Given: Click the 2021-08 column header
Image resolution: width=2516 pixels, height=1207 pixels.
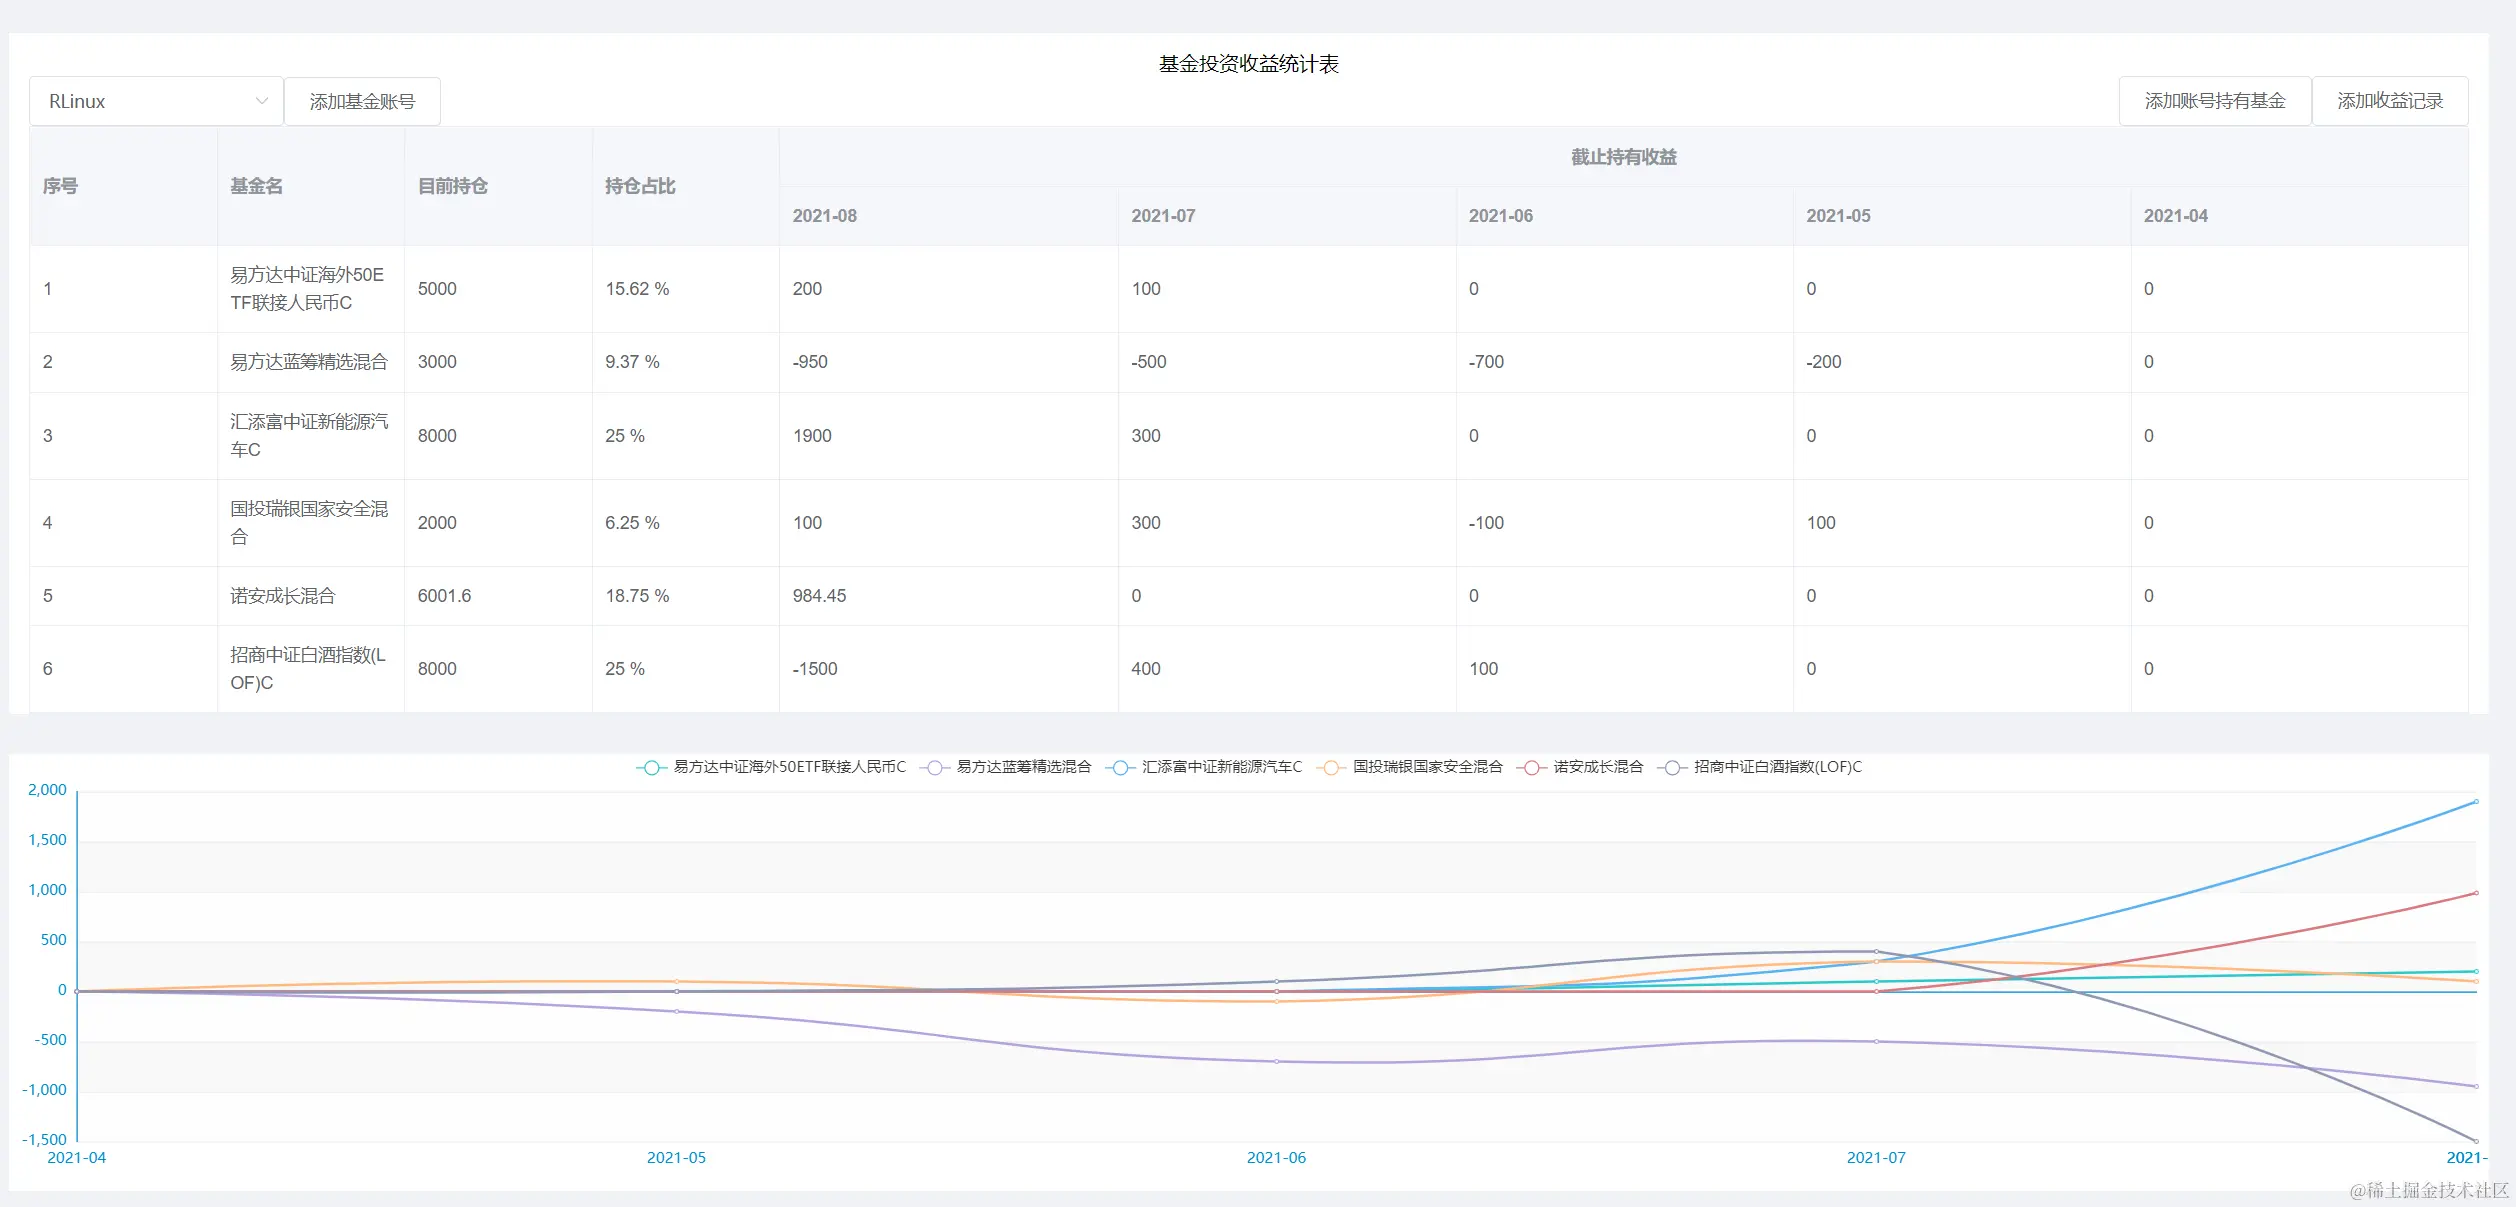Looking at the screenshot, I should (825, 216).
